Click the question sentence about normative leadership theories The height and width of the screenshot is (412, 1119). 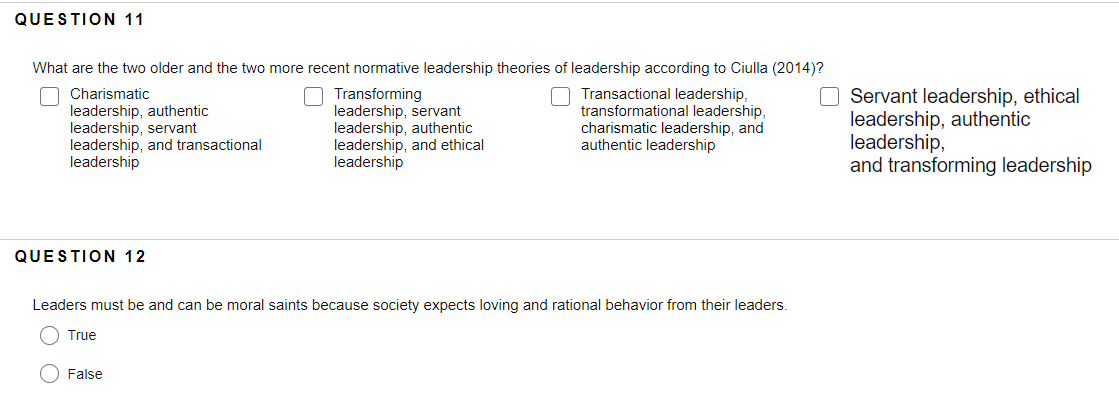pos(428,69)
